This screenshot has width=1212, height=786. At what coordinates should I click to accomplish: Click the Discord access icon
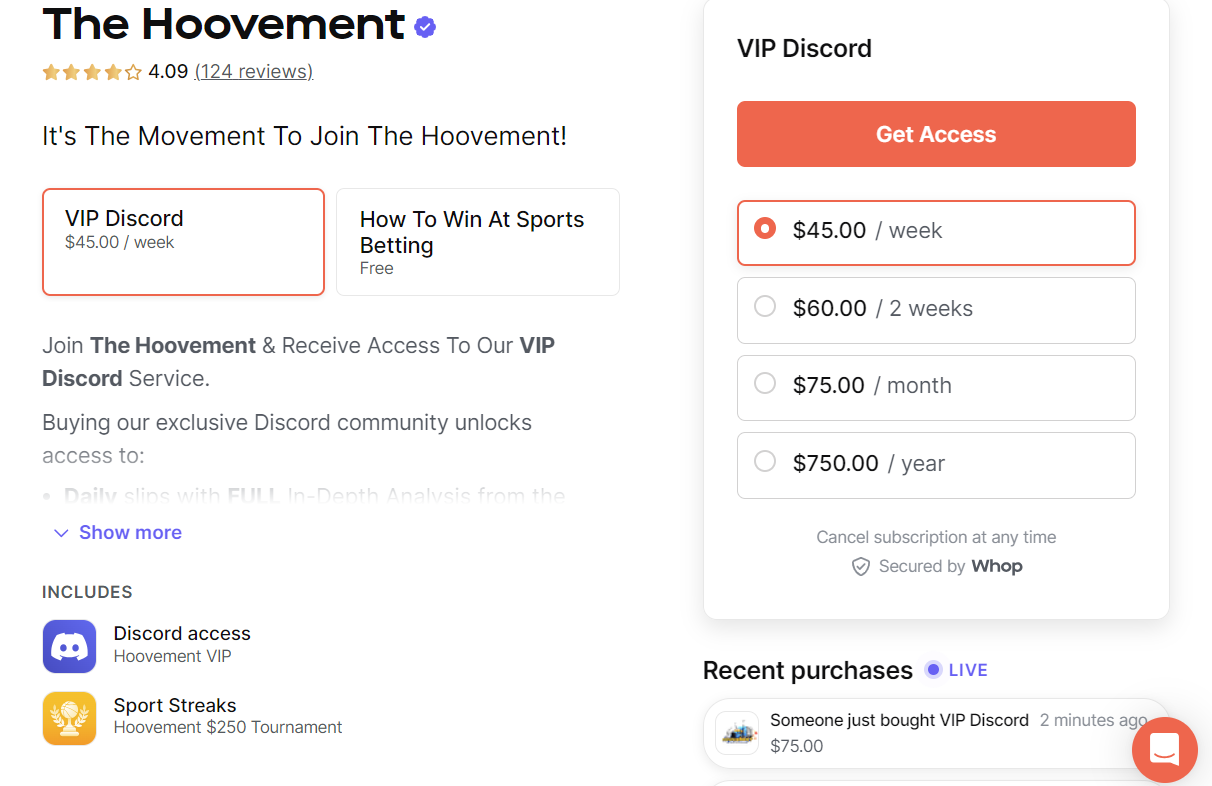(x=69, y=646)
